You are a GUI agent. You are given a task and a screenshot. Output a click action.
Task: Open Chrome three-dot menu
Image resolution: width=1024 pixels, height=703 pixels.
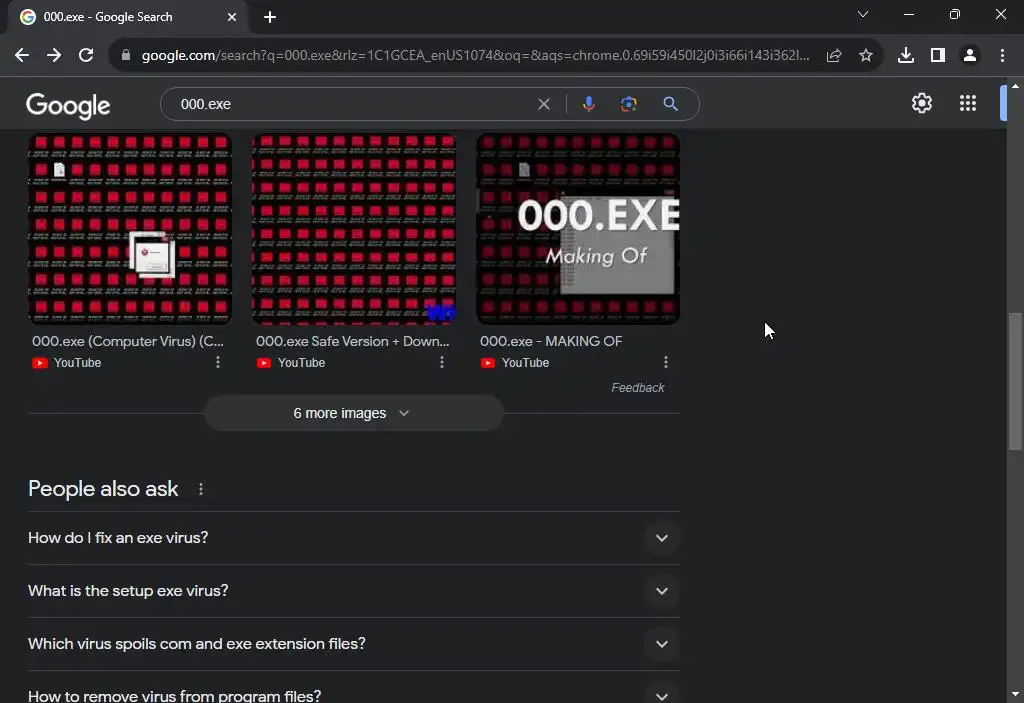point(1002,56)
